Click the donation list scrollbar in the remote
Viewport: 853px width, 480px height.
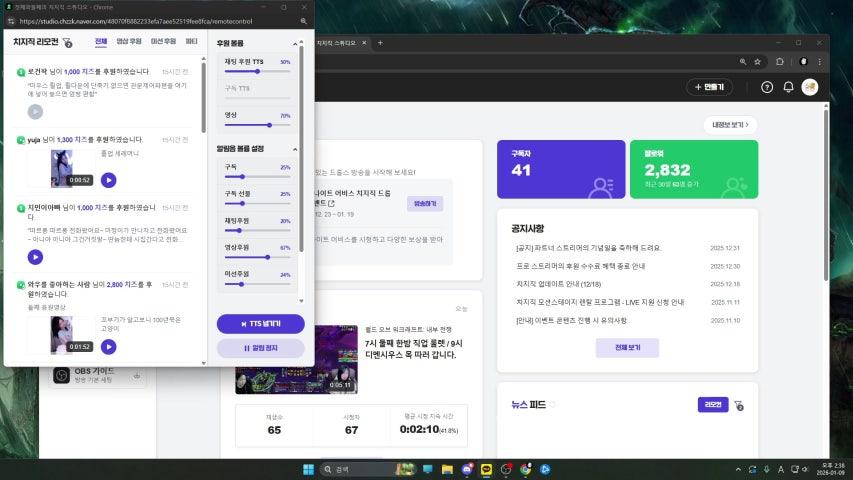[x=204, y=98]
